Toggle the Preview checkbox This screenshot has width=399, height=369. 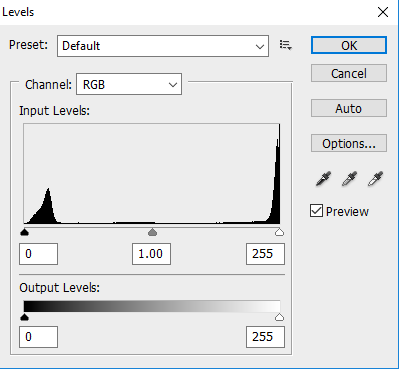316,211
